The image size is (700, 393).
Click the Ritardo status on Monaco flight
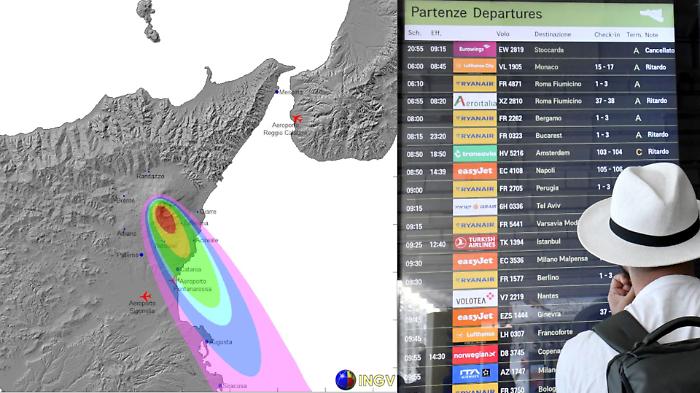(656, 67)
